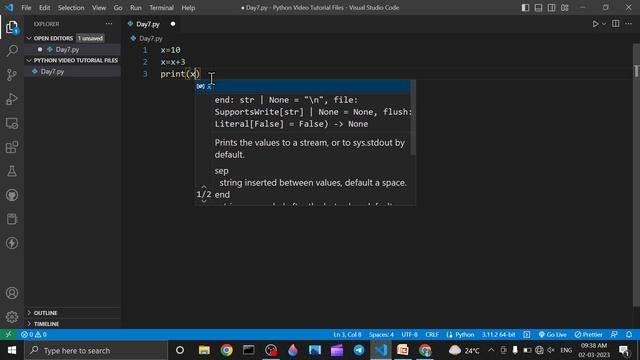Open the Remote Explorer view

[12, 123]
